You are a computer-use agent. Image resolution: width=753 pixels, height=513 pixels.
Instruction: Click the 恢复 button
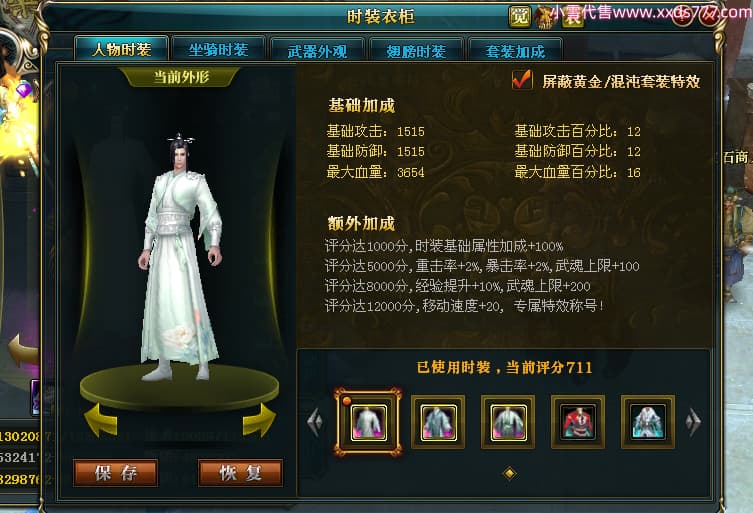click(x=240, y=473)
